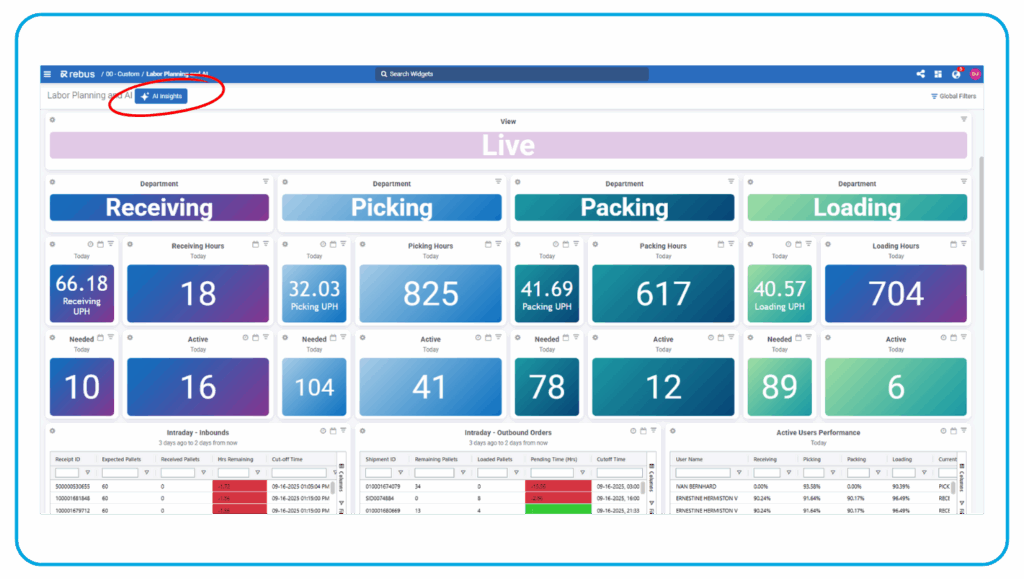Click the 00 - Custom breadcrumb

[x=122, y=74]
